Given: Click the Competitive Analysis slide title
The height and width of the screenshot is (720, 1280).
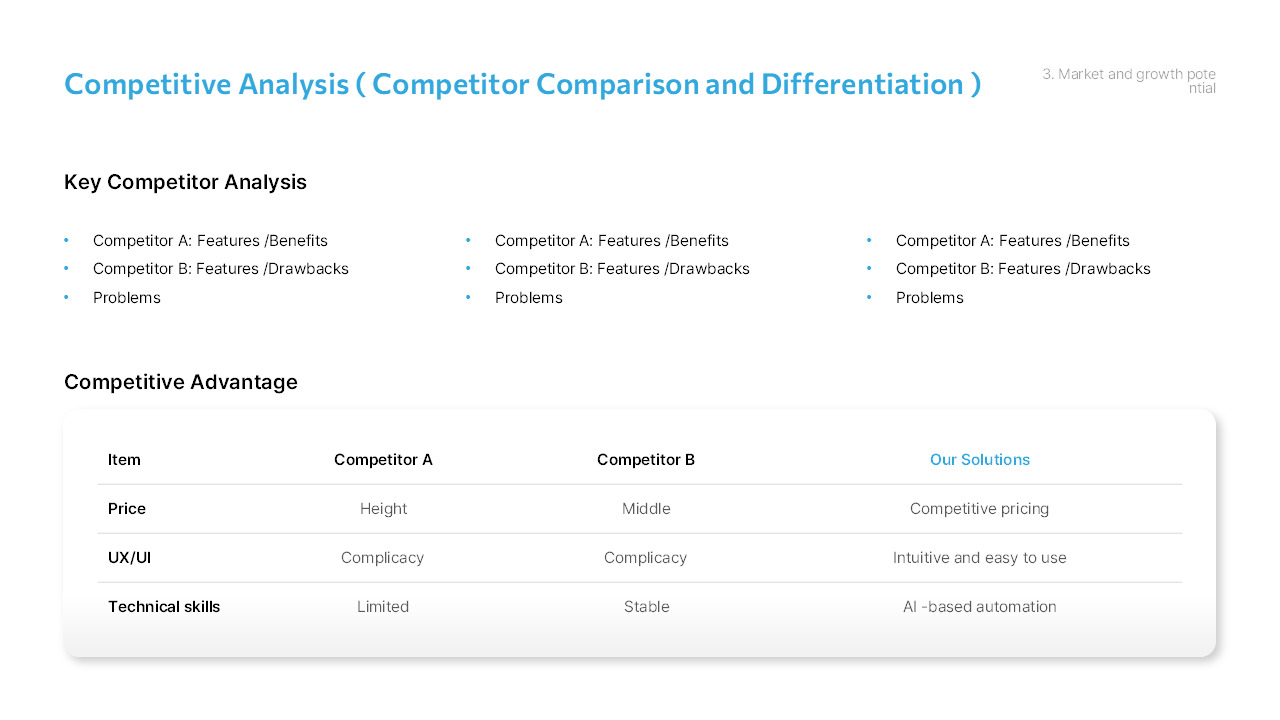Looking at the screenshot, I should 522,84.
